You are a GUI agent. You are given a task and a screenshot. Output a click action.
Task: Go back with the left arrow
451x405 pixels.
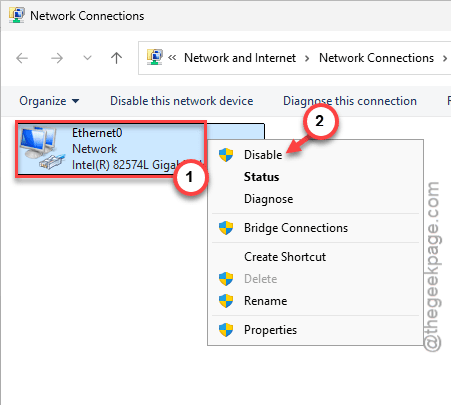coord(22,58)
